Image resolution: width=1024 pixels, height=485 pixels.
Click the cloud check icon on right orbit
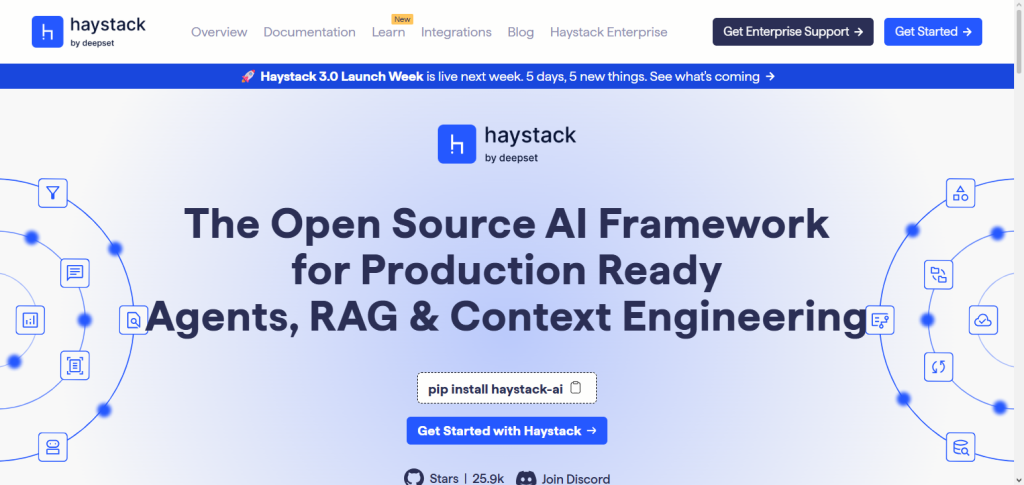point(983,320)
